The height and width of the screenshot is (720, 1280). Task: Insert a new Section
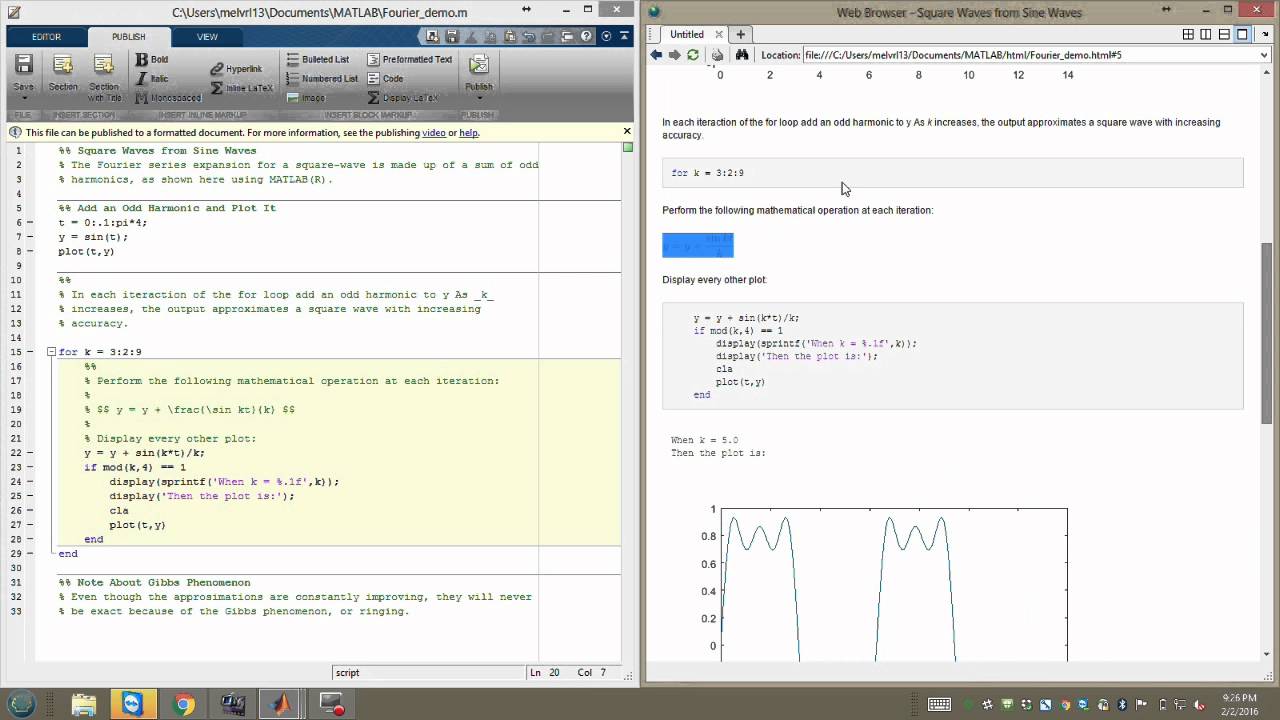tap(63, 73)
